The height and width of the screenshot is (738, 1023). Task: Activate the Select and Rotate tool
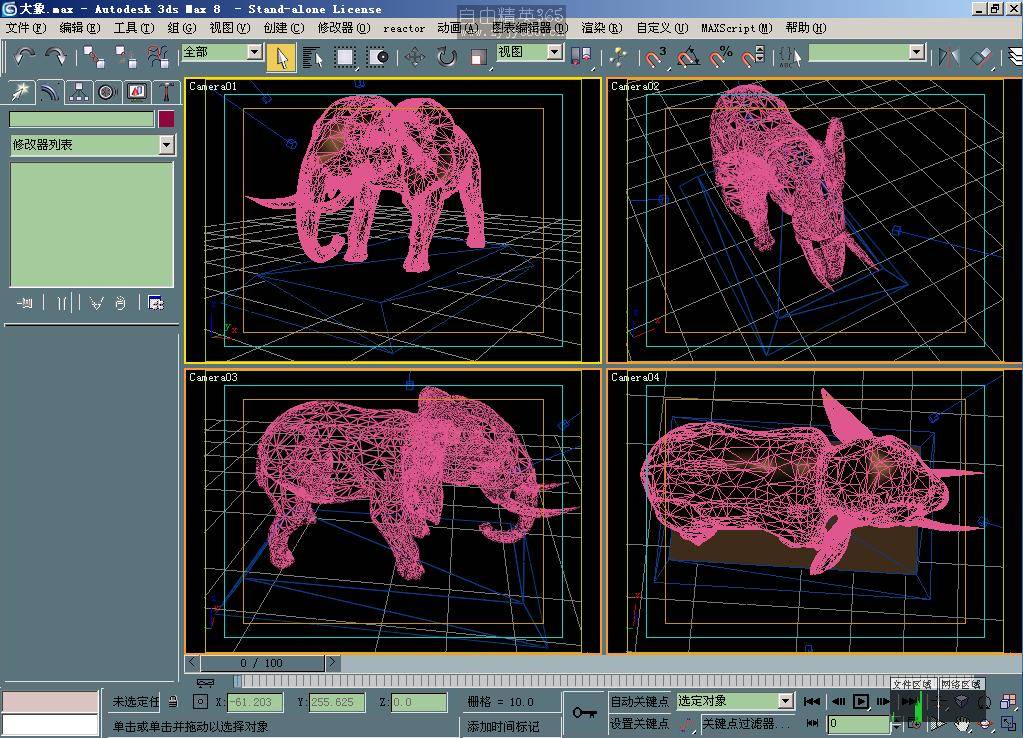click(446, 57)
